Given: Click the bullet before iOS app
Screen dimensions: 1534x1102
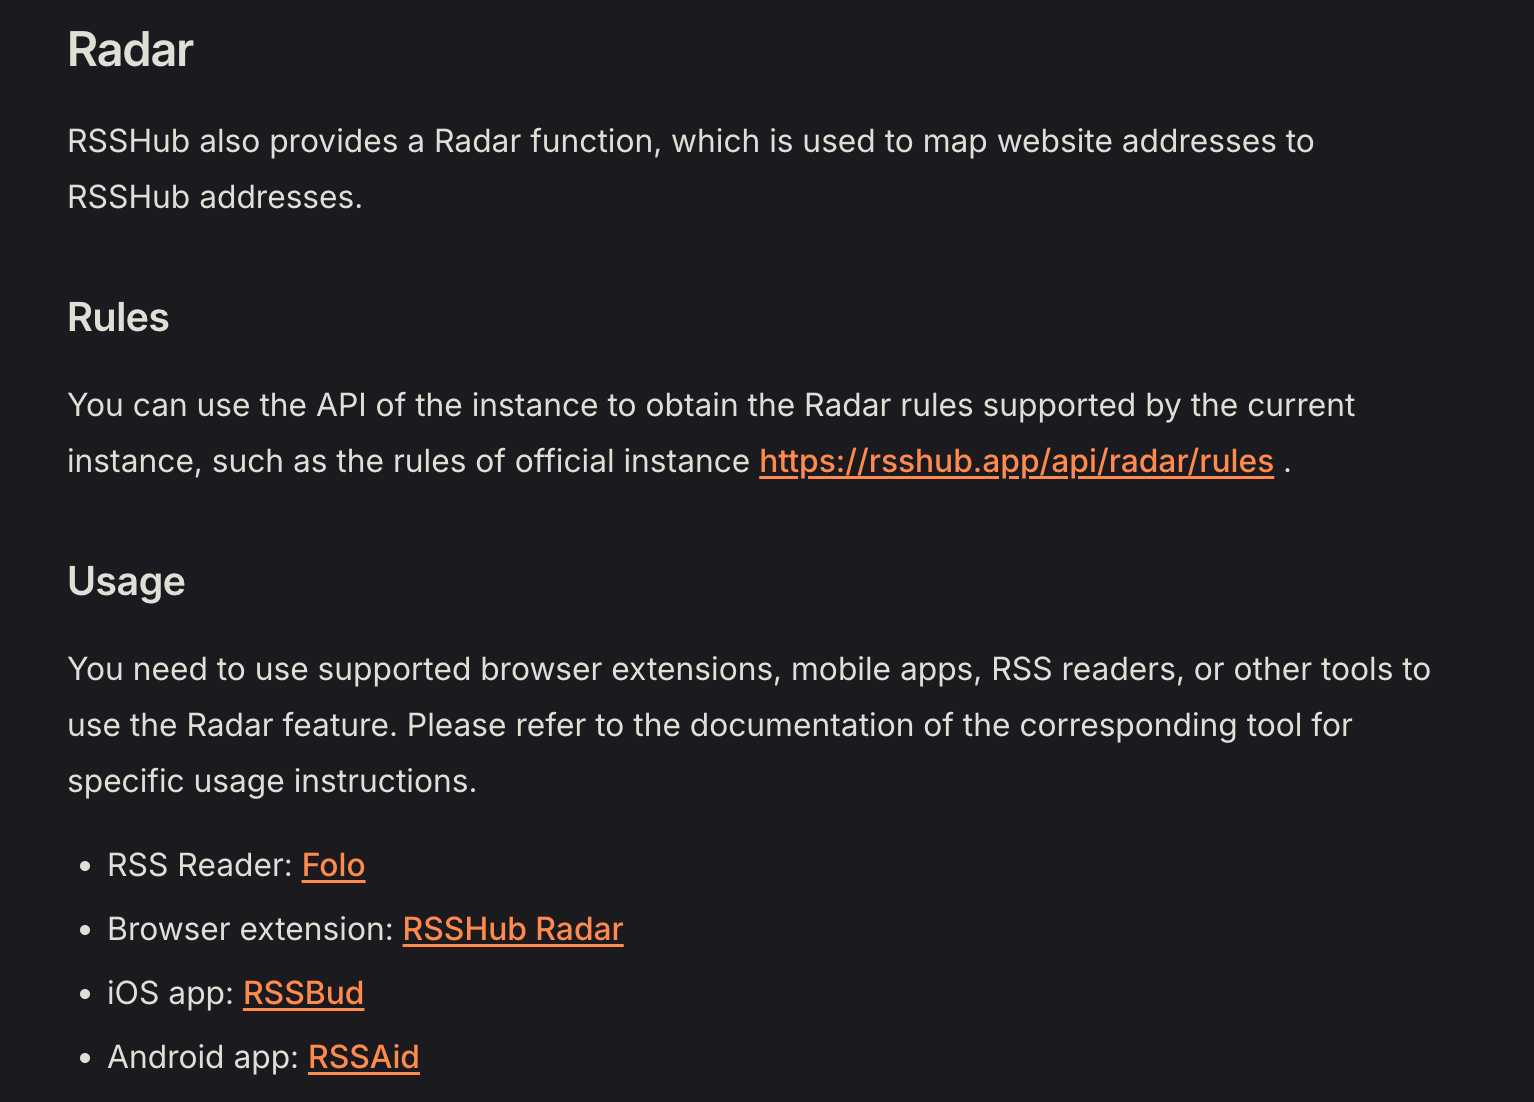Looking at the screenshot, I should (x=85, y=994).
